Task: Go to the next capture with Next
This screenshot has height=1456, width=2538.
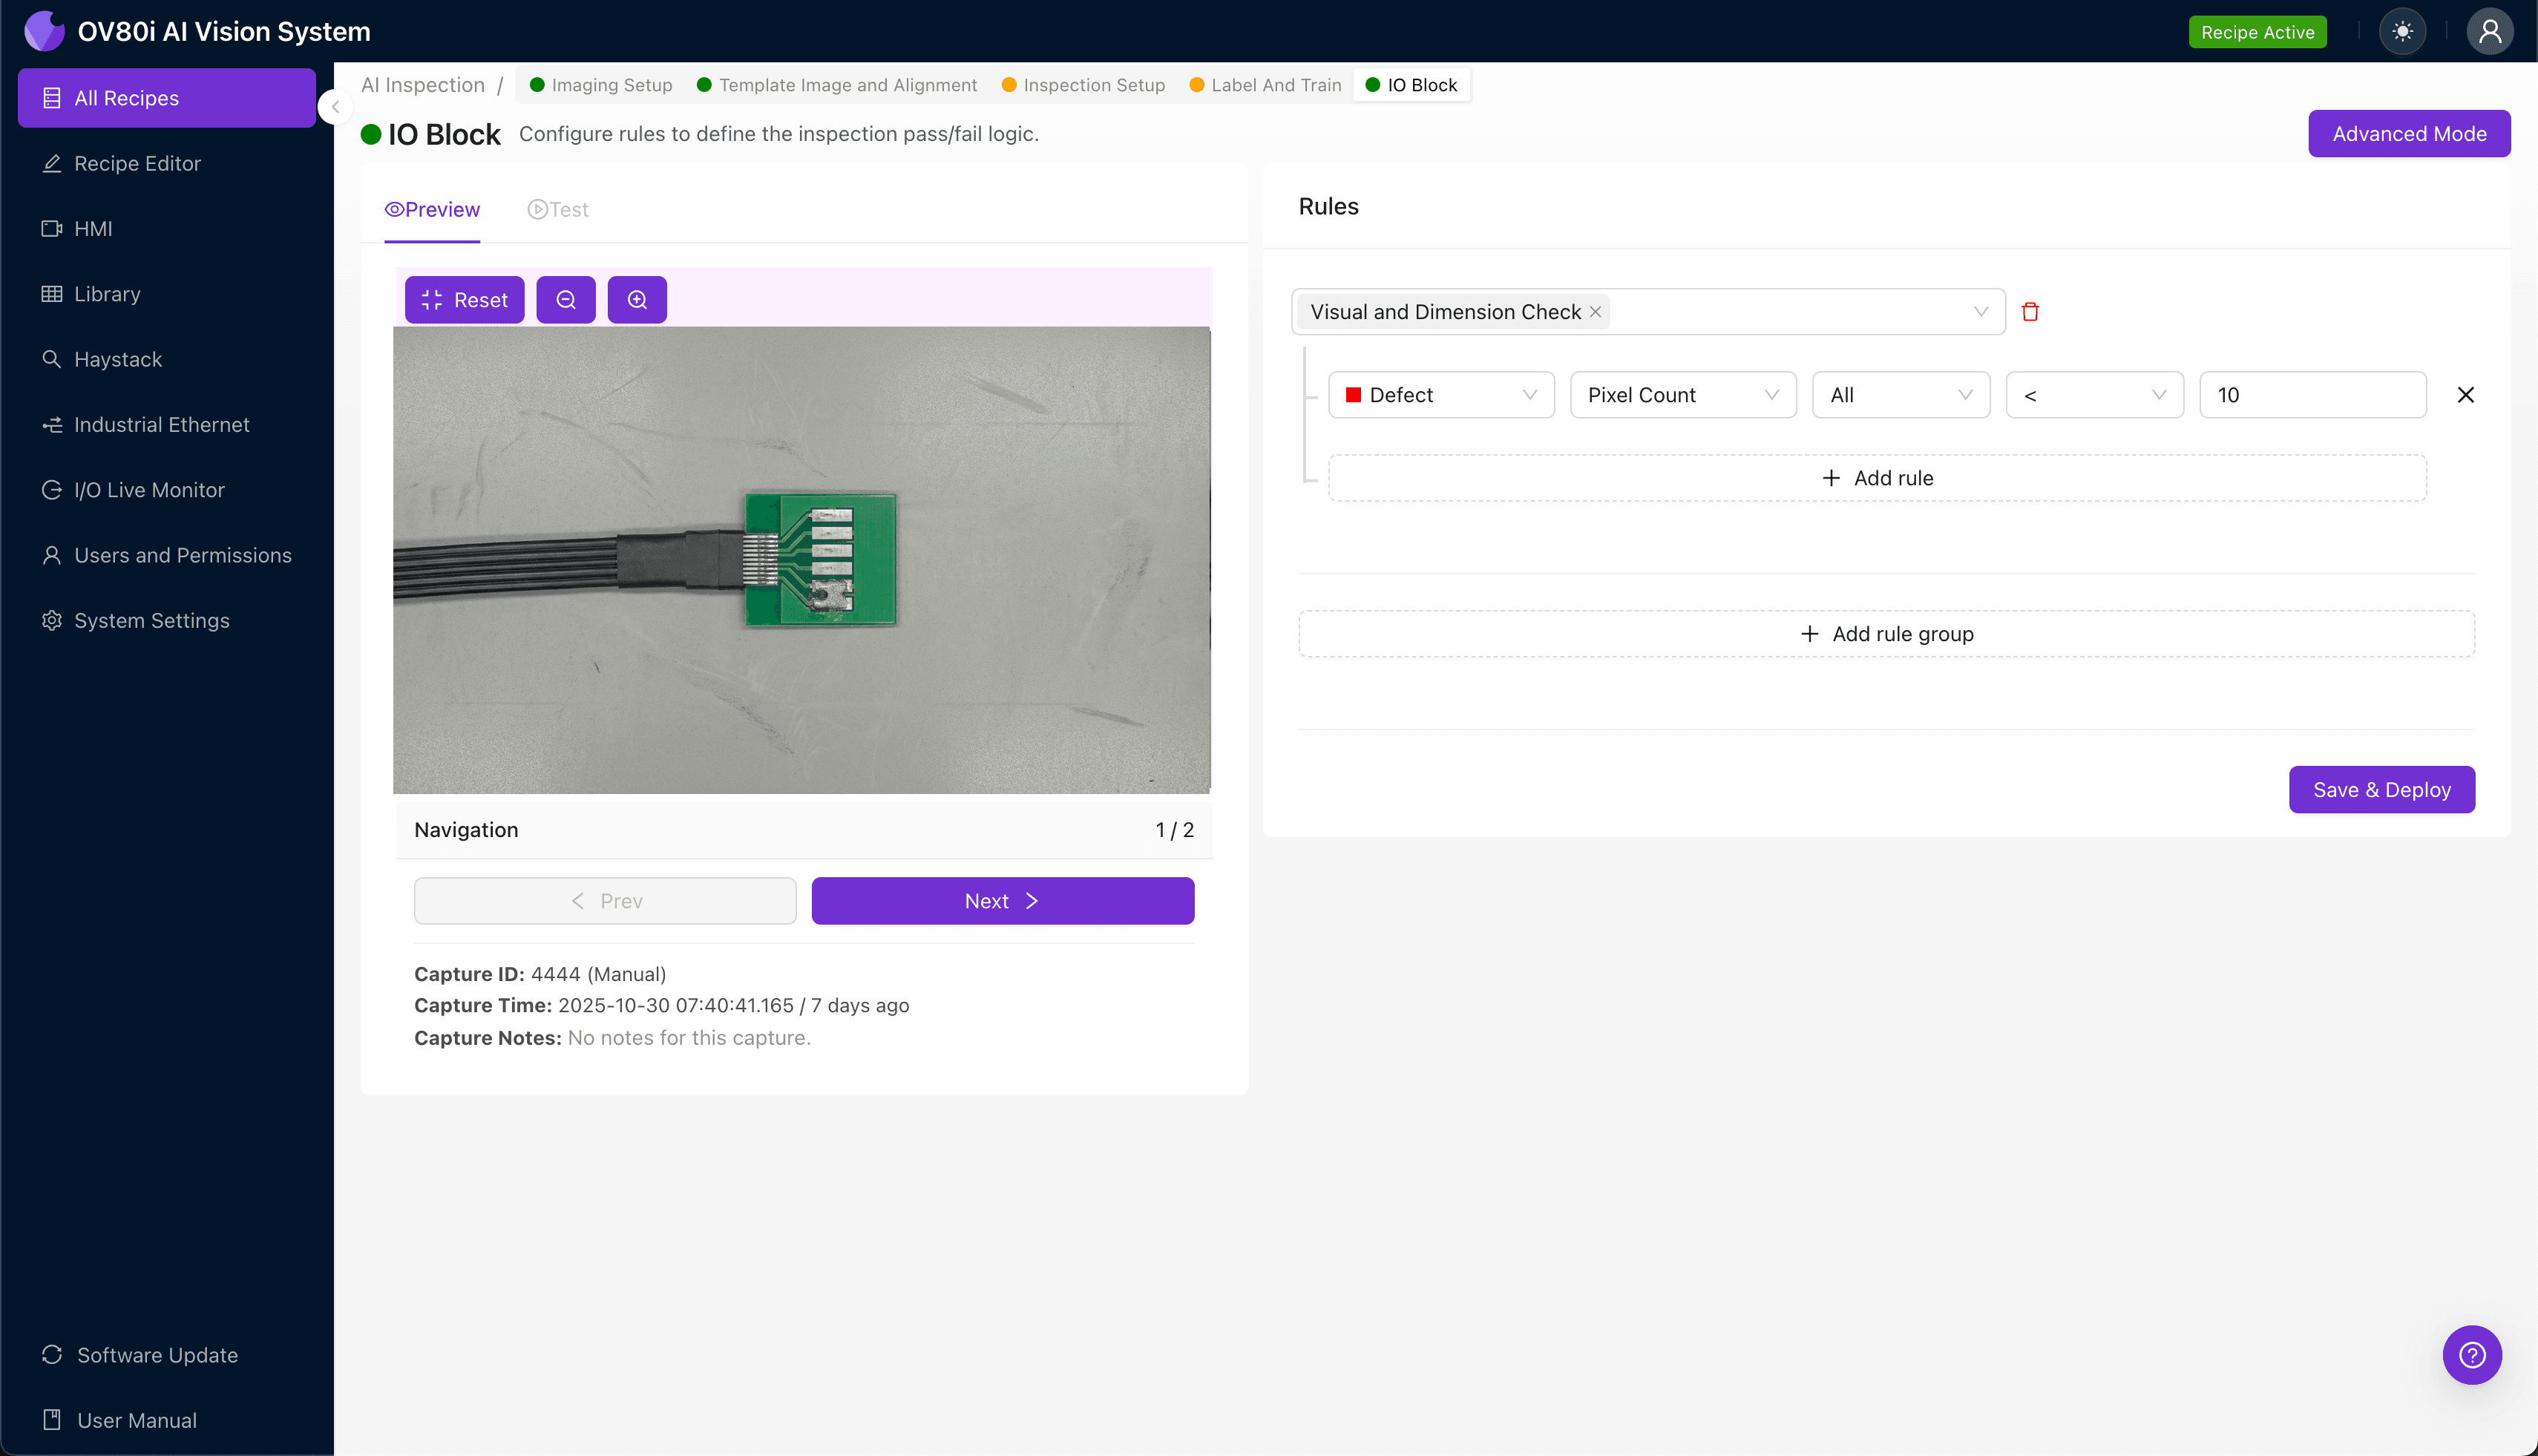Action: (x=1002, y=900)
